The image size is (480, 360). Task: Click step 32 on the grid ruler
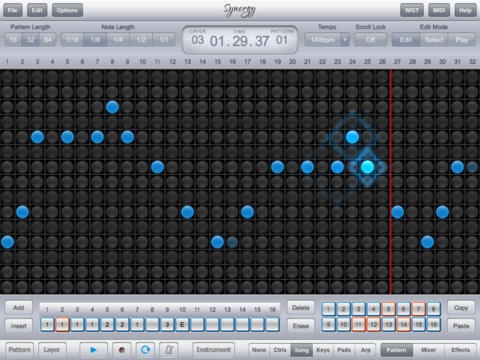[472, 61]
